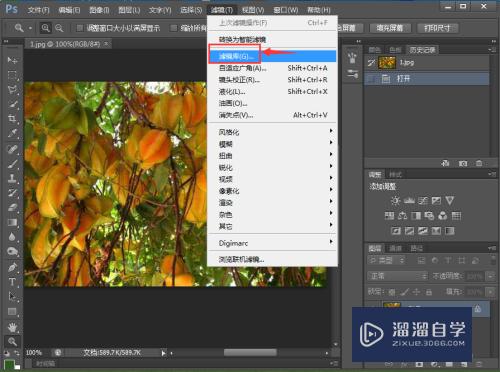Select the Move tool
The width and height of the screenshot is (500, 372).
pyautogui.click(x=12, y=60)
